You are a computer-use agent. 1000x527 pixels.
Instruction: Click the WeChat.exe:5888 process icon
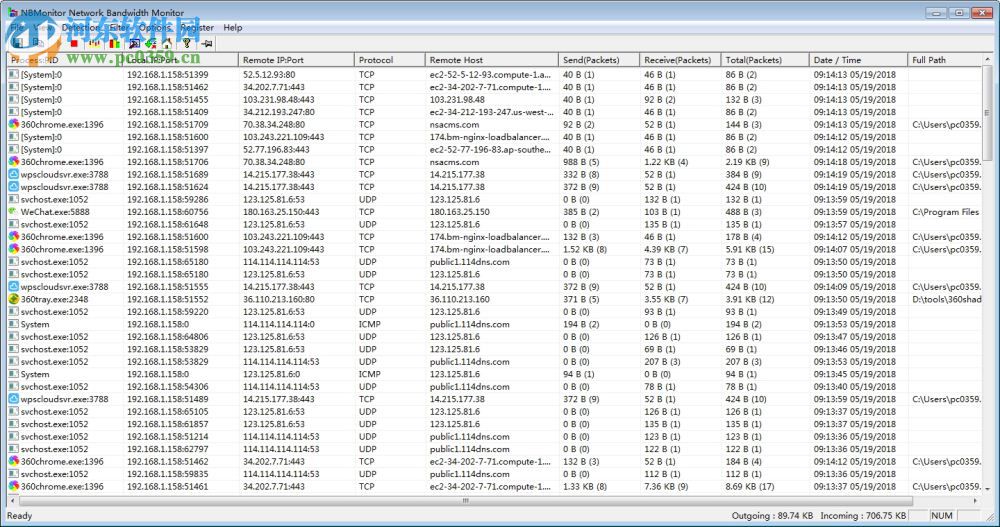tap(13, 212)
